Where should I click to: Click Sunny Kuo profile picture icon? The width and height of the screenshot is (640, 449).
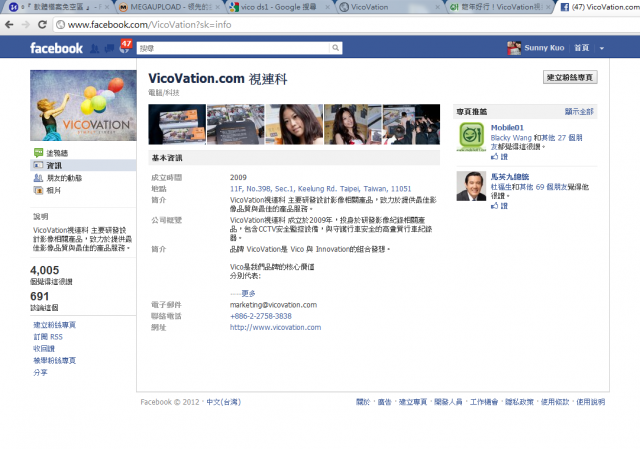pyautogui.click(x=514, y=48)
